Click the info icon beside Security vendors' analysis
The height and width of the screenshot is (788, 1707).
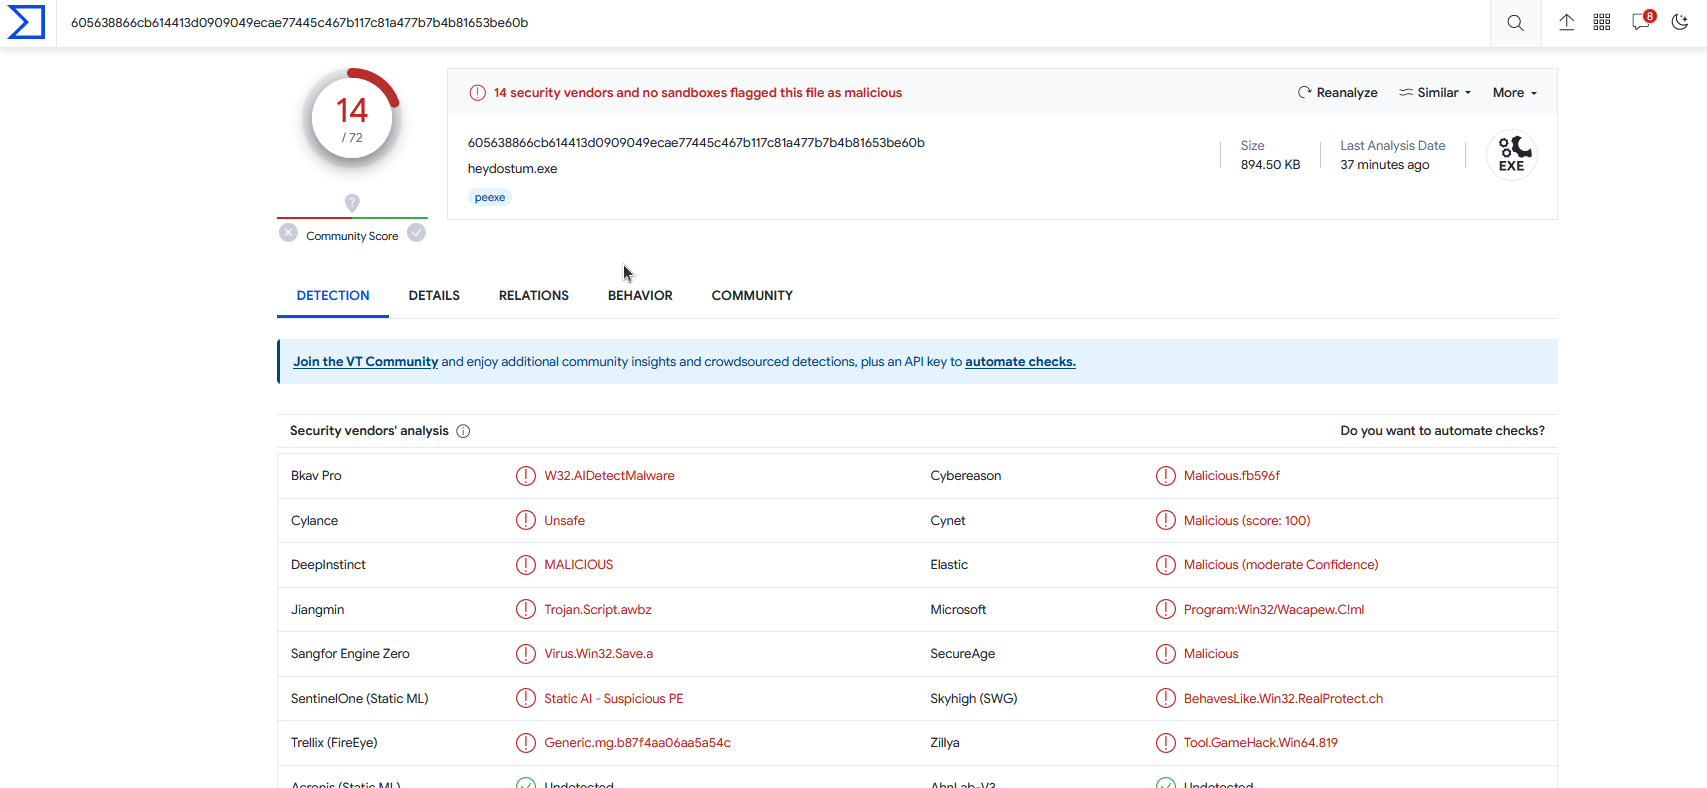click(463, 431)
